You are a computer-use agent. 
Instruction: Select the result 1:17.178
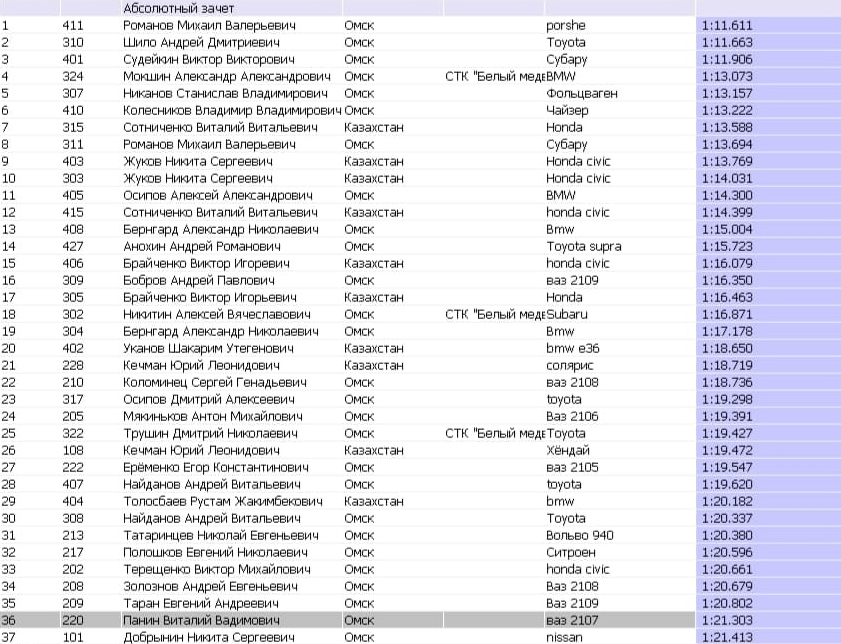[x=727, y=331]
